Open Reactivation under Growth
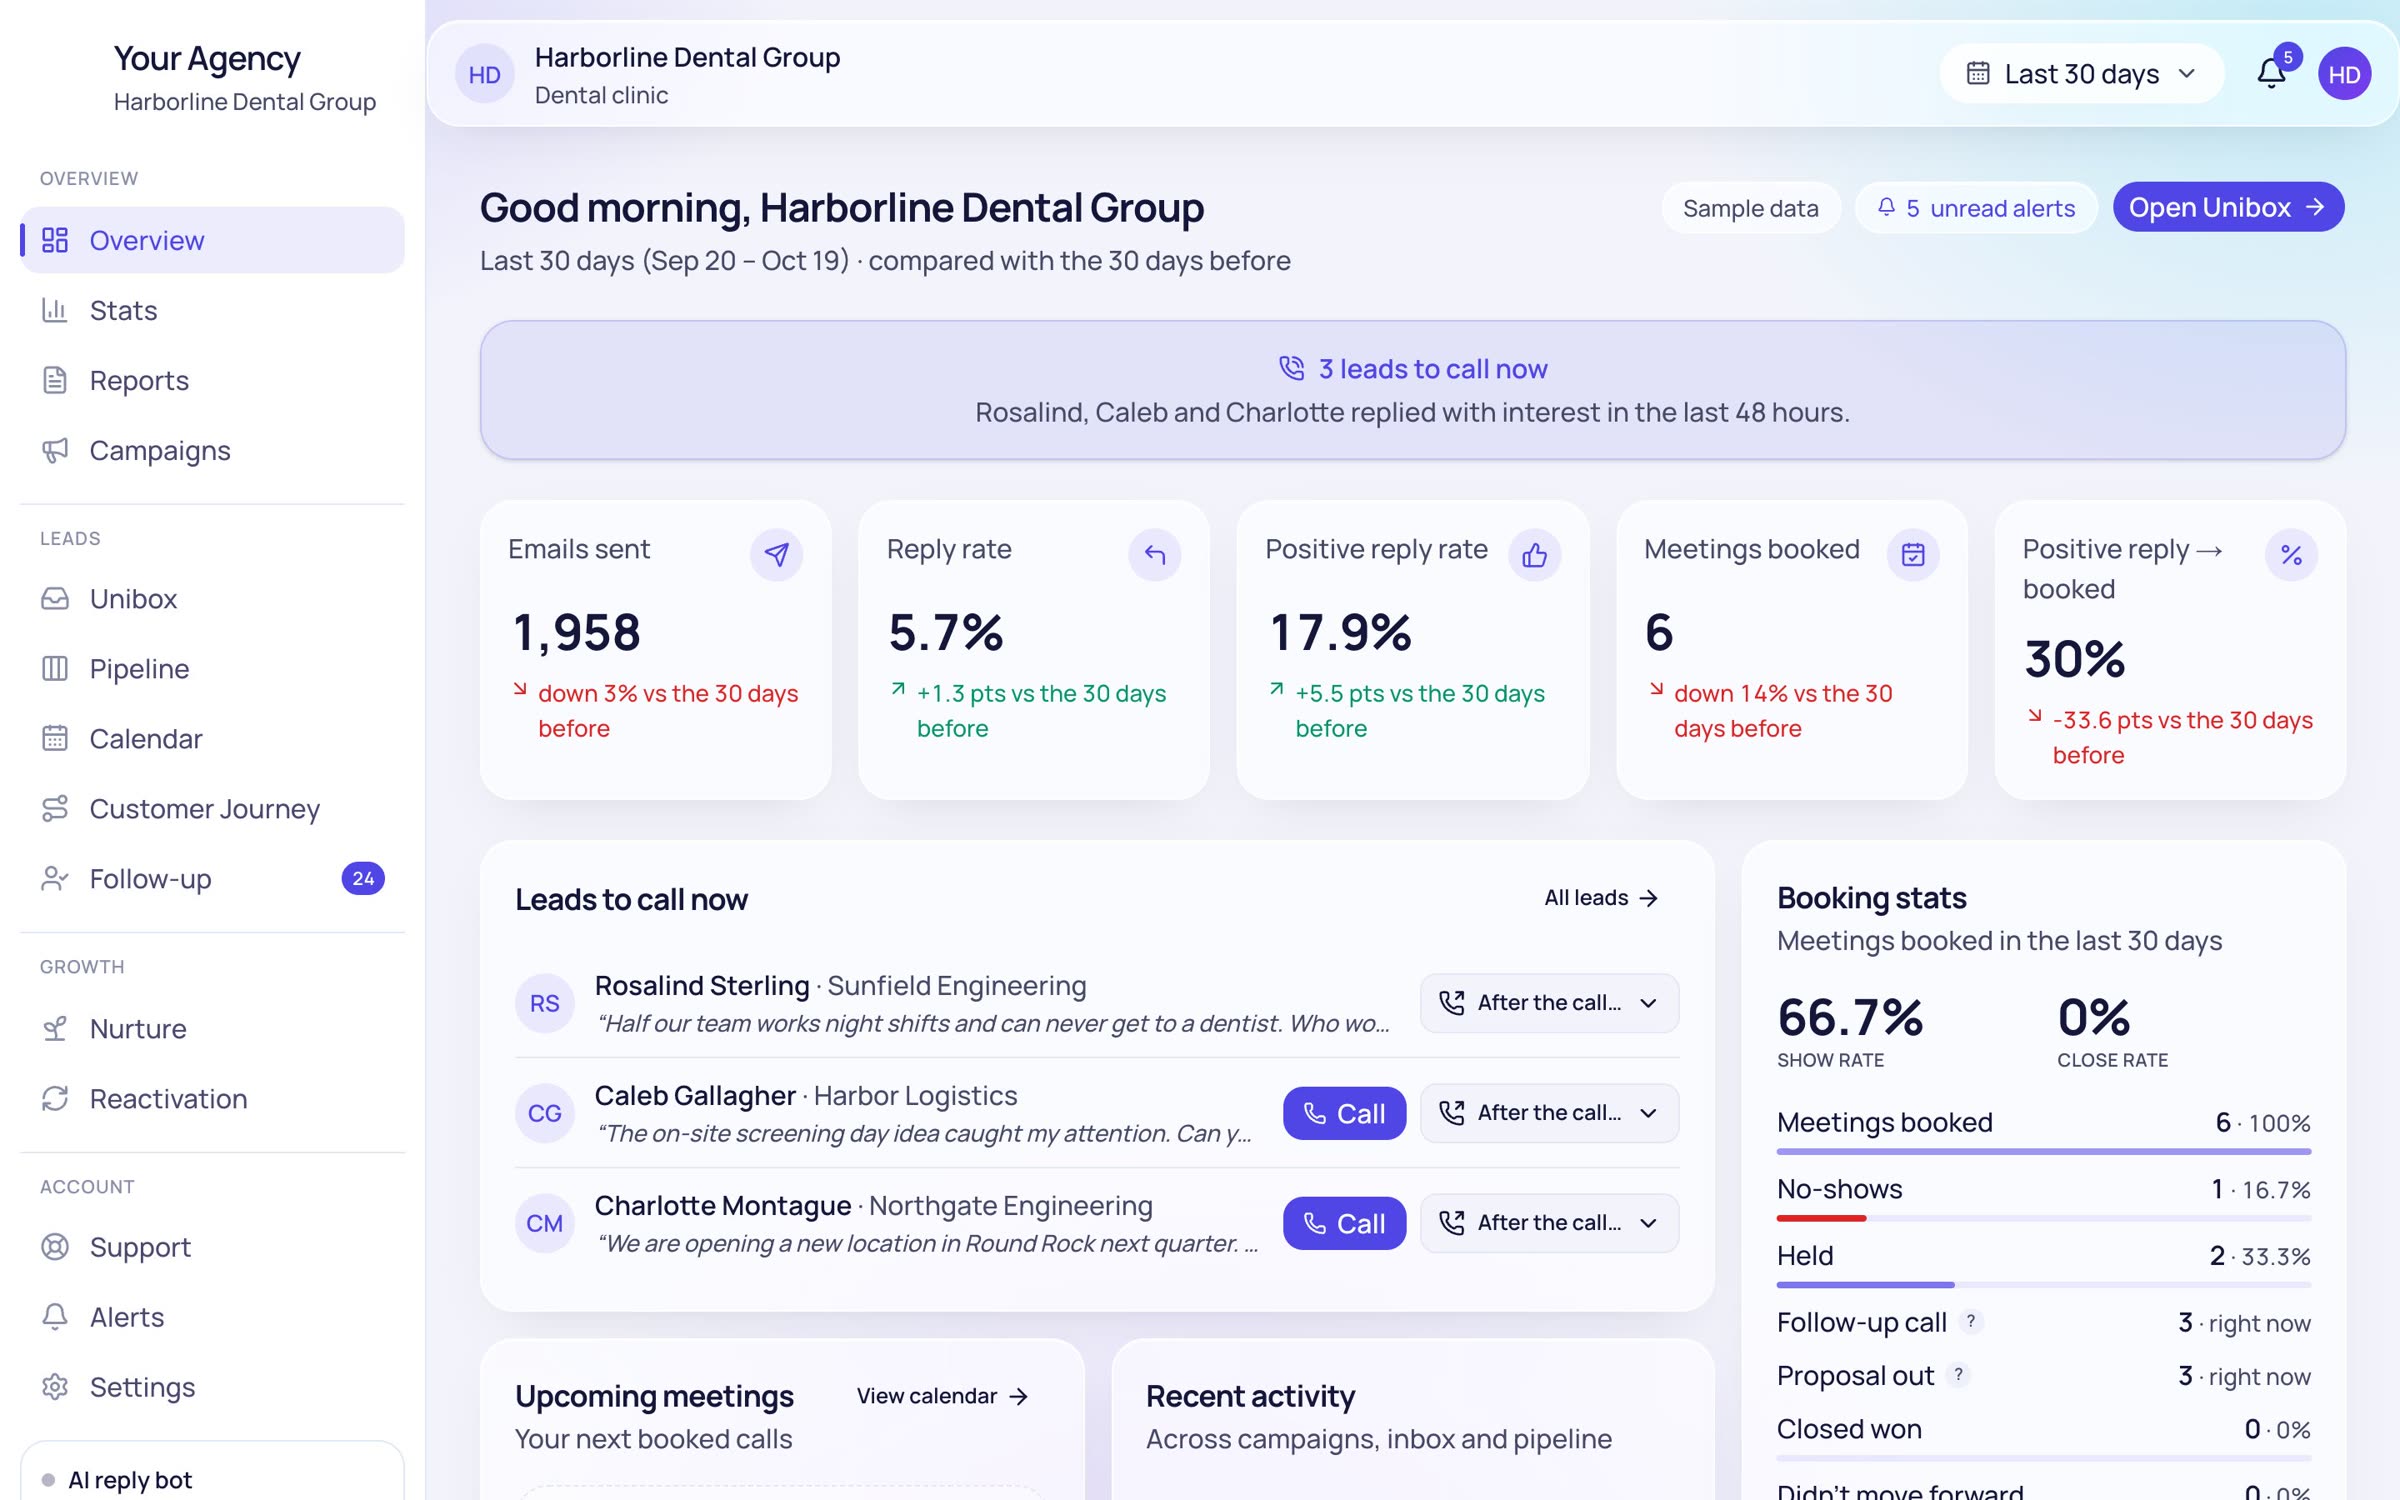2400x1500 pixels. pyautogui.click(x=212, y=1098)
